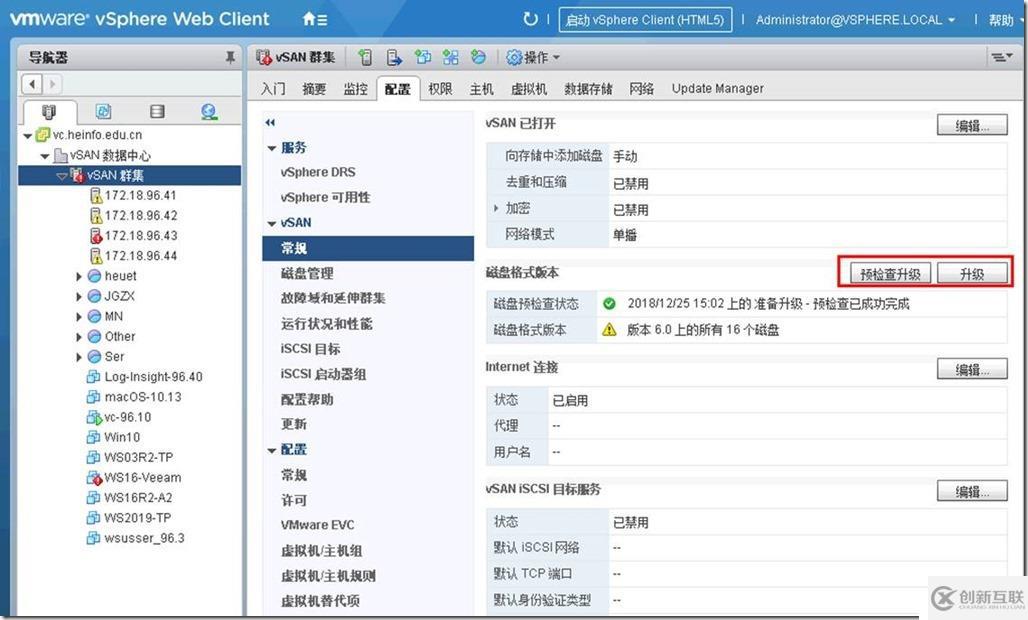This screenshot has height=620, width=1028.
Task: Collapse the settings list double-arrow icon
Action: click(270, 123)
